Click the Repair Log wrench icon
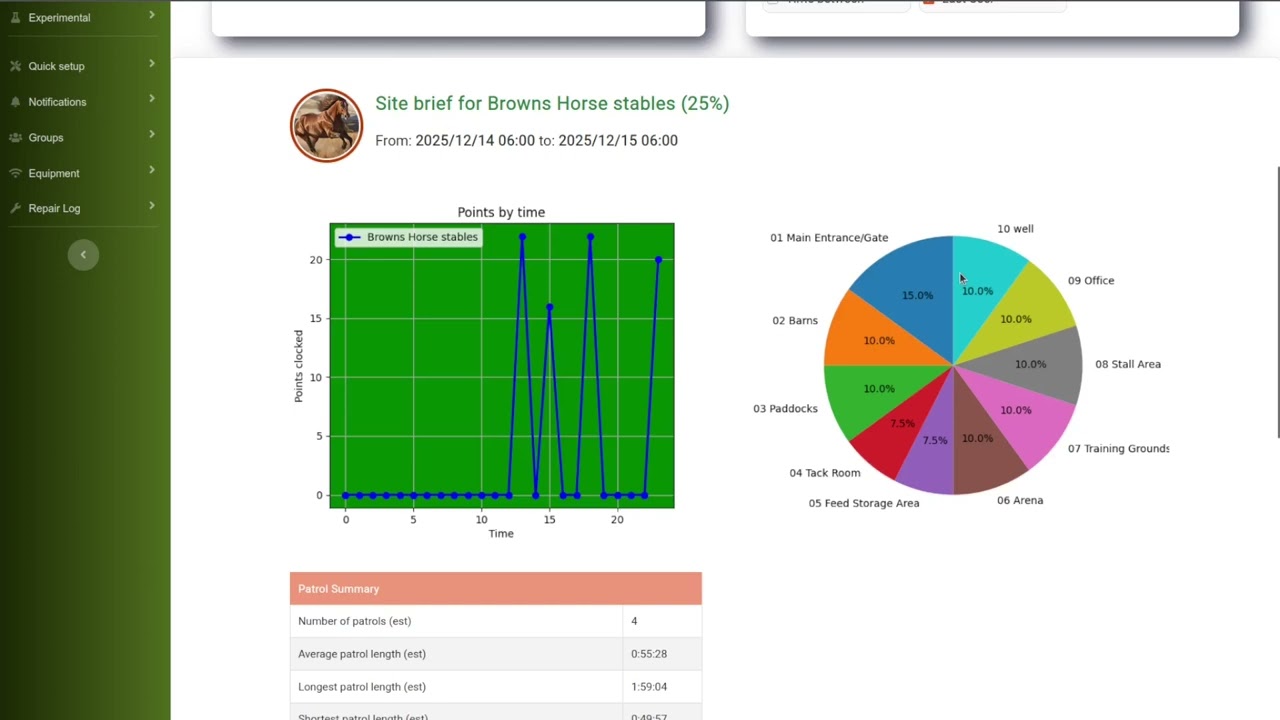 15,208
